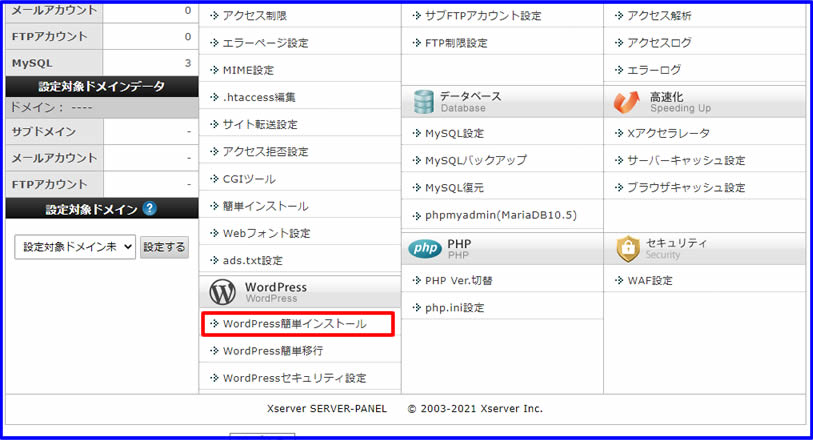Click the セキュリティ section heading
This screenshot has height=440, width=813.
[677, 243]
